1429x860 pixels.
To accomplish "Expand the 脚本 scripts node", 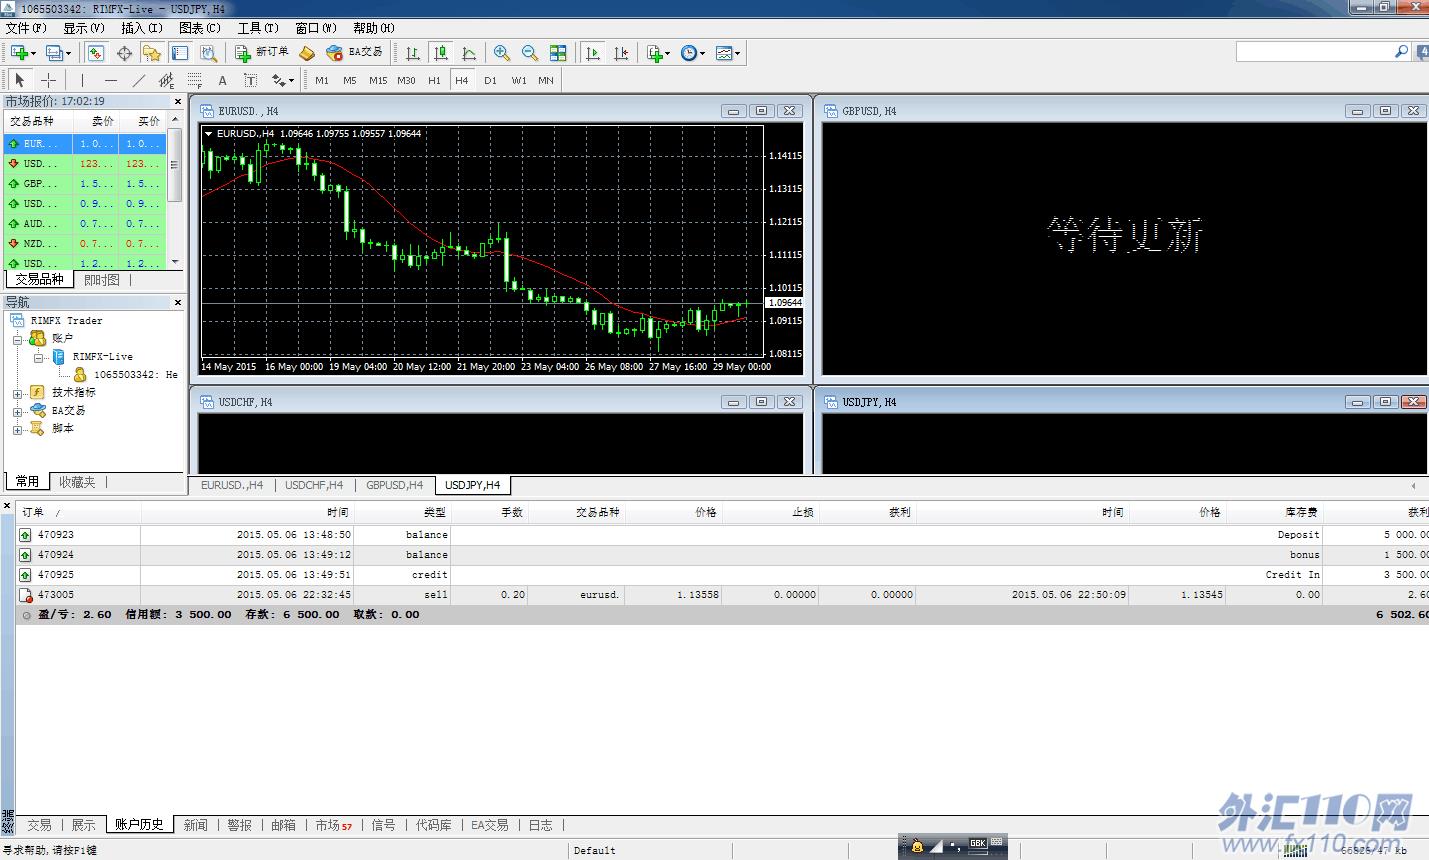I will 17,429.
